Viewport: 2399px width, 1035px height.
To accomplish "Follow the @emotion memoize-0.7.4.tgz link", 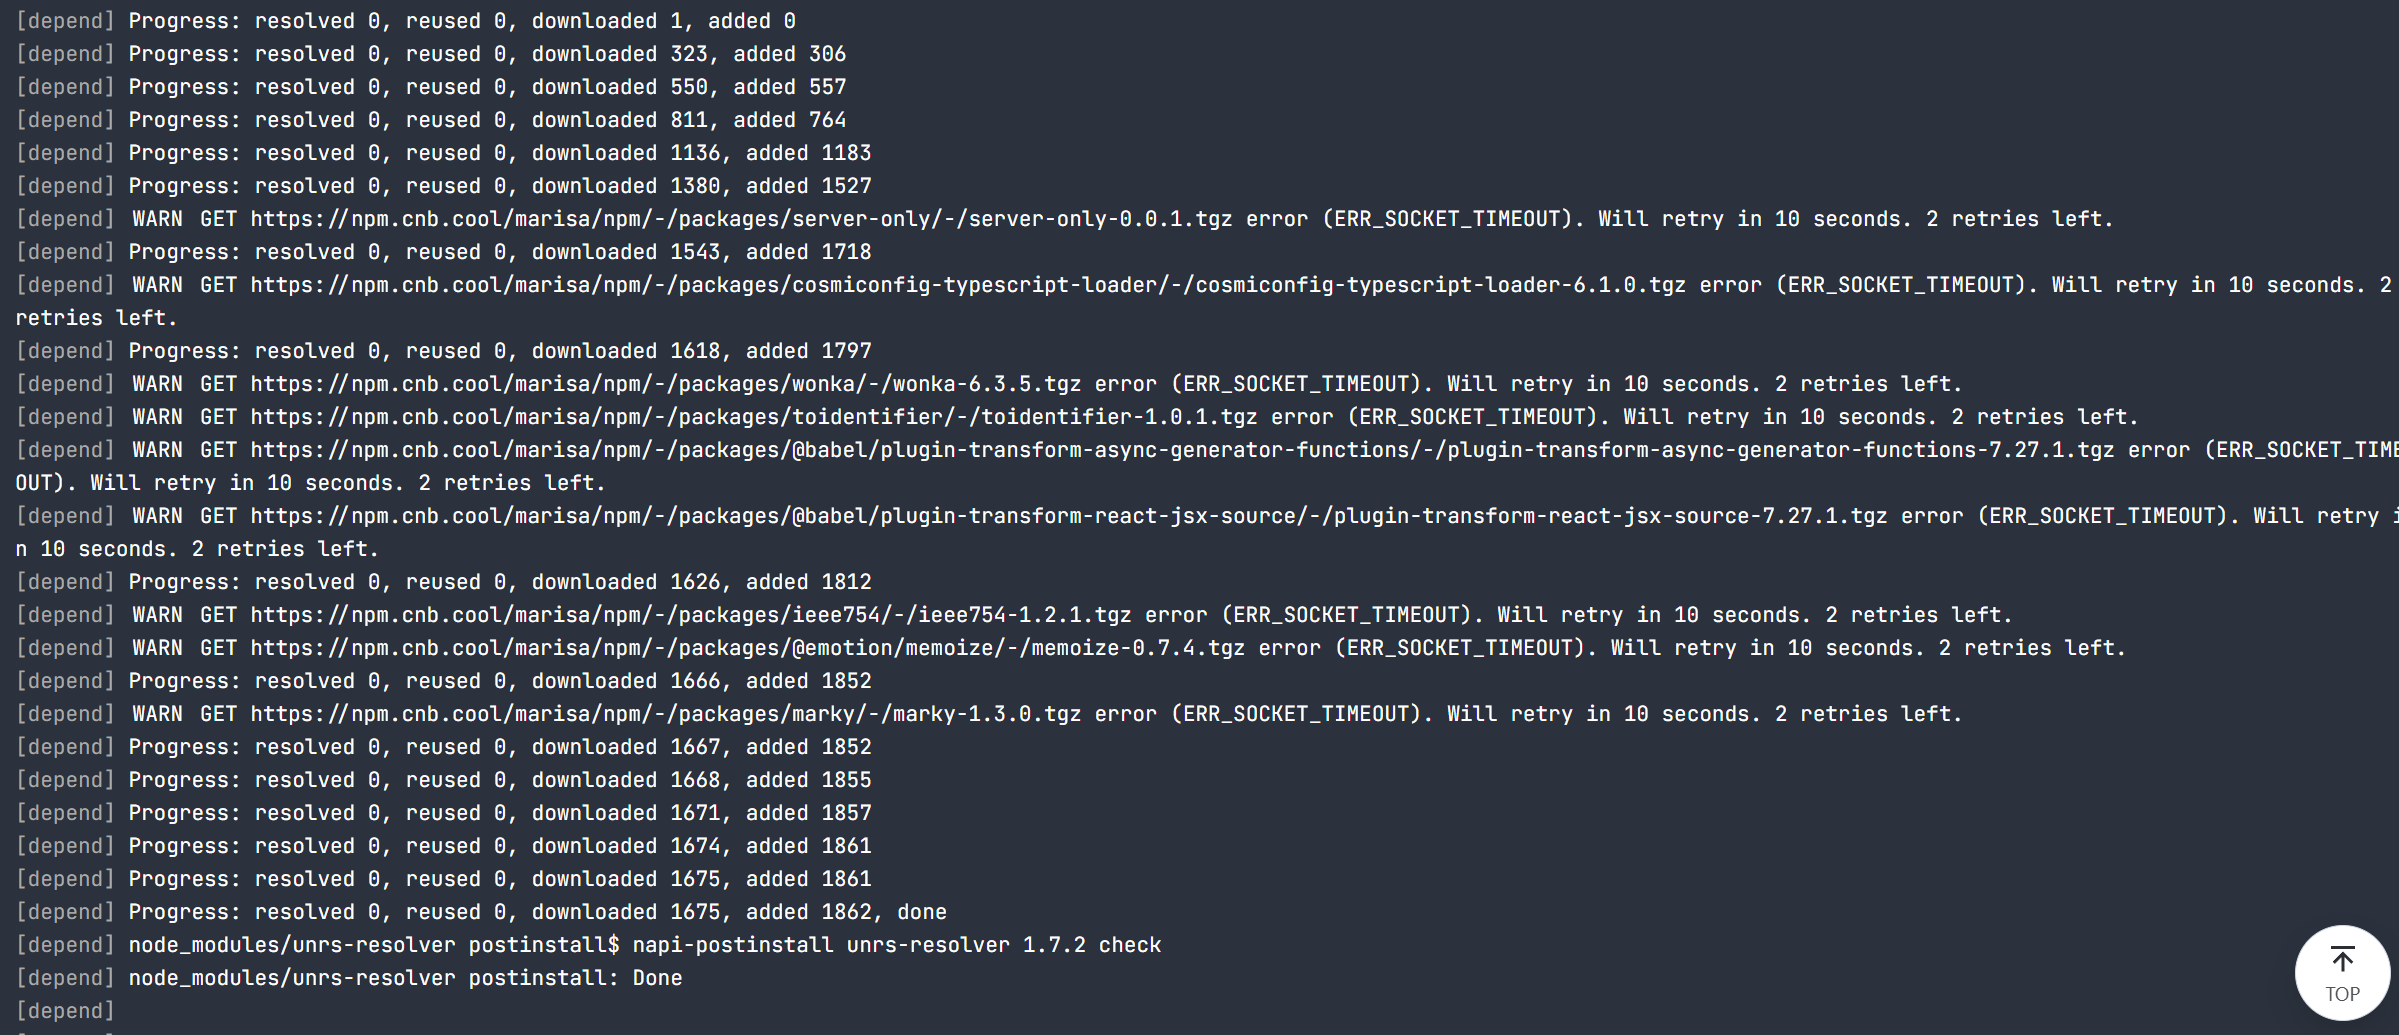I will tap(747, 648).
